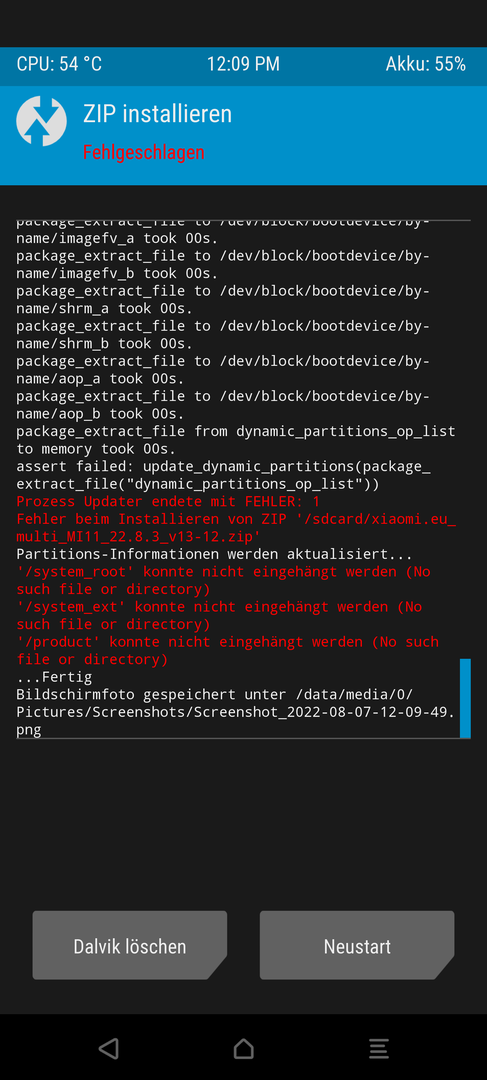487x1080 pixels.
Task: Tap the CPU temperature readout
Action: pyautogui.click(x=59, y=64)
